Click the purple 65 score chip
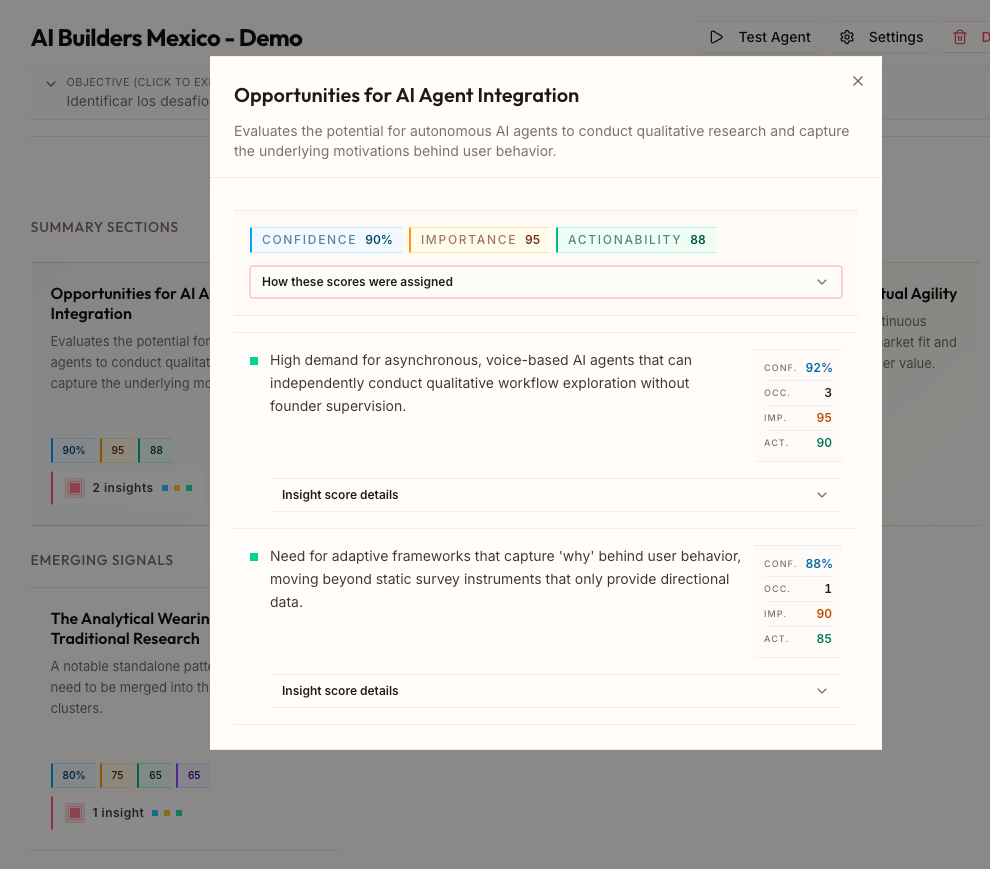The width and height of the screenshot is (990, 869). click(x=193, y=775)
